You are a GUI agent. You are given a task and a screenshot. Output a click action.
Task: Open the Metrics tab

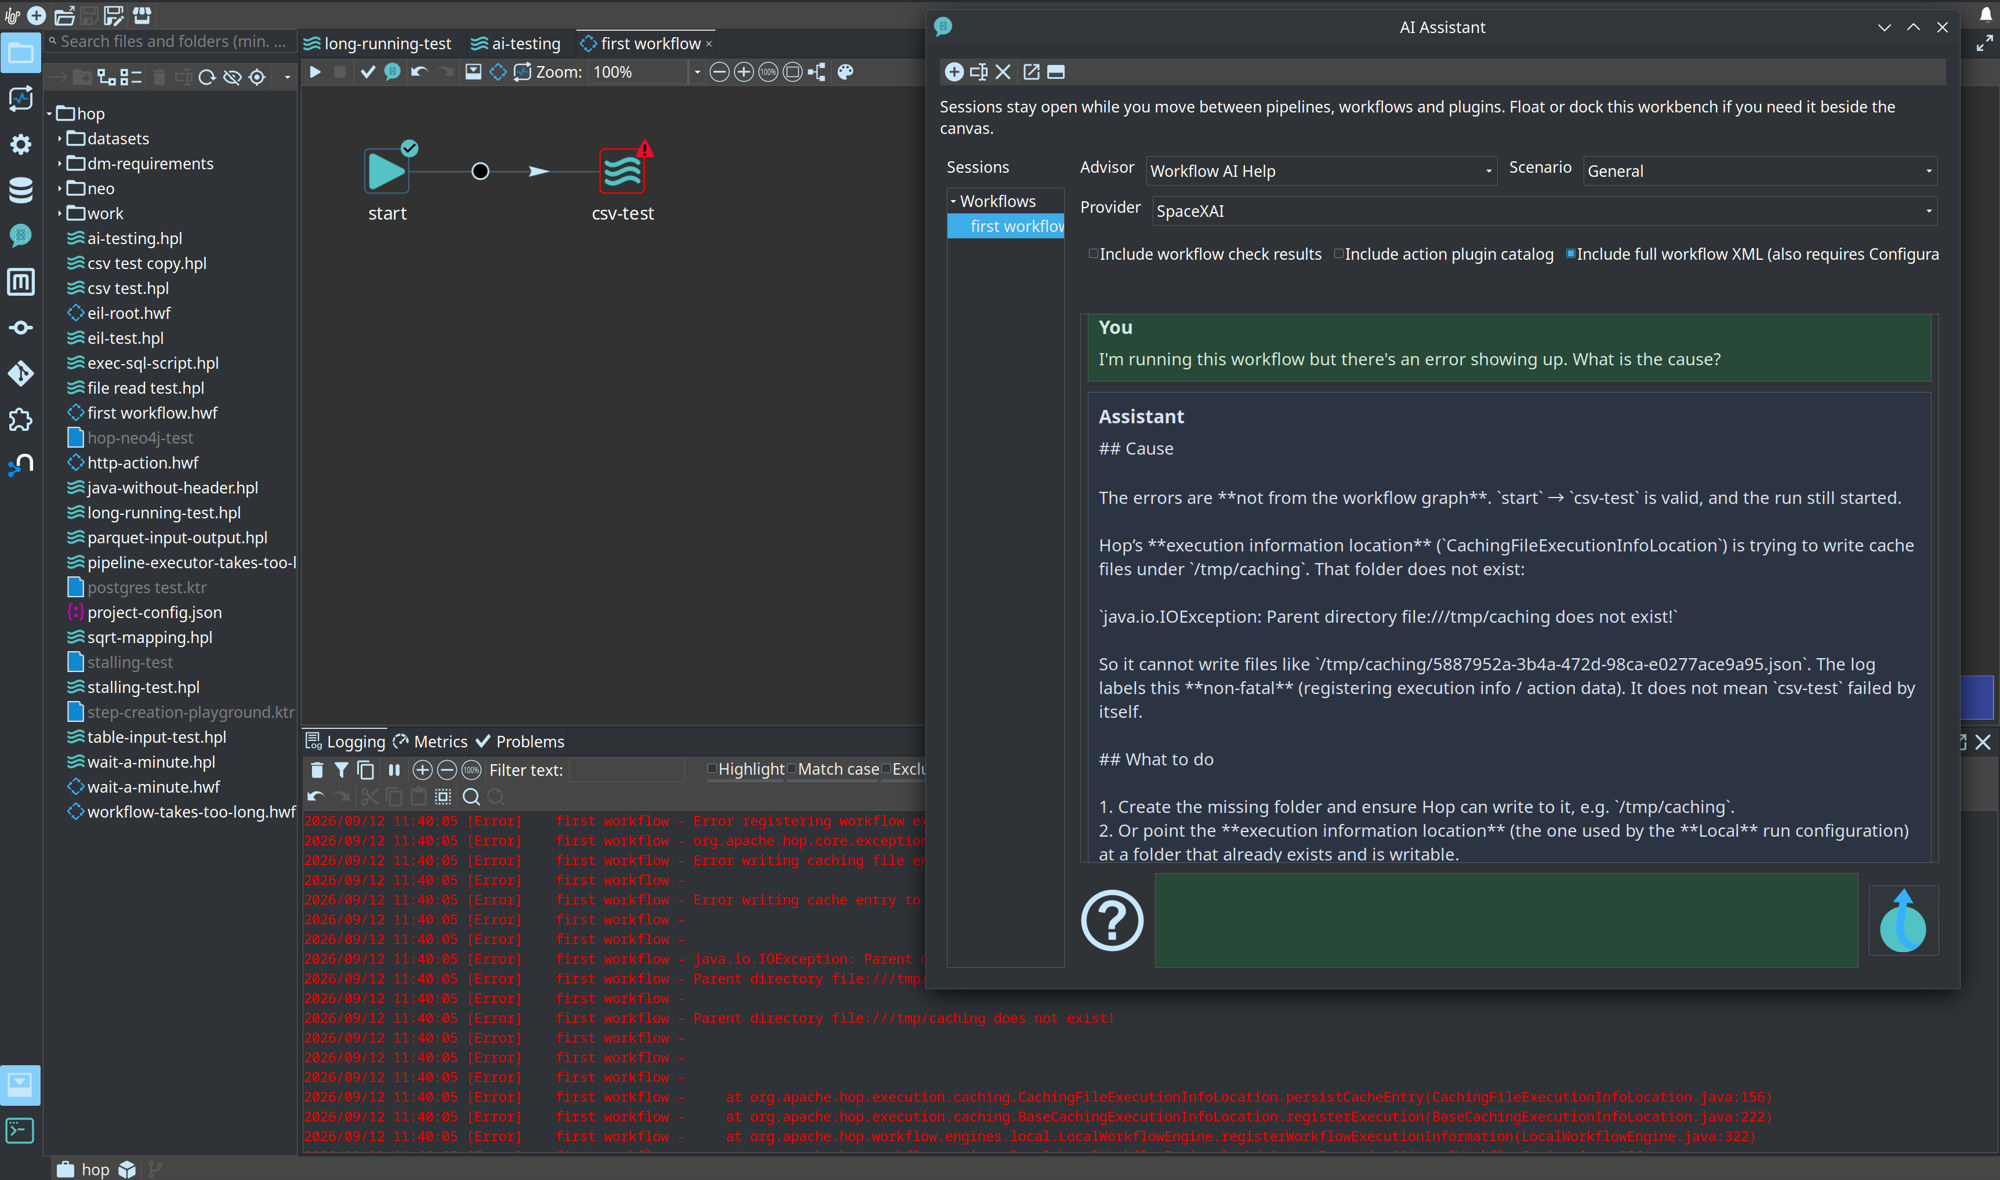431,741
